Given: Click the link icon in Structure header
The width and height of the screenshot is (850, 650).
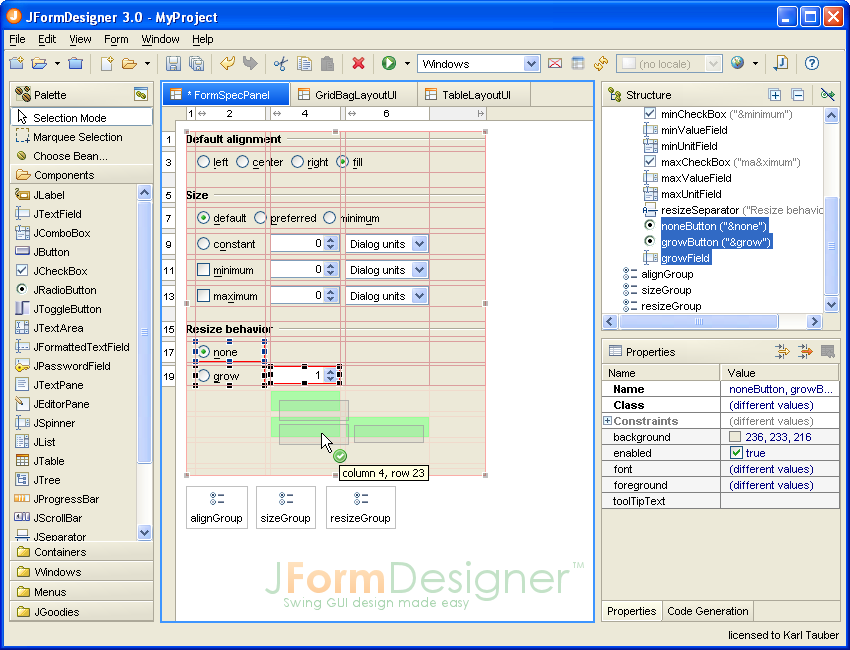Looking at the screenshot, I should (x=828, y=95).
